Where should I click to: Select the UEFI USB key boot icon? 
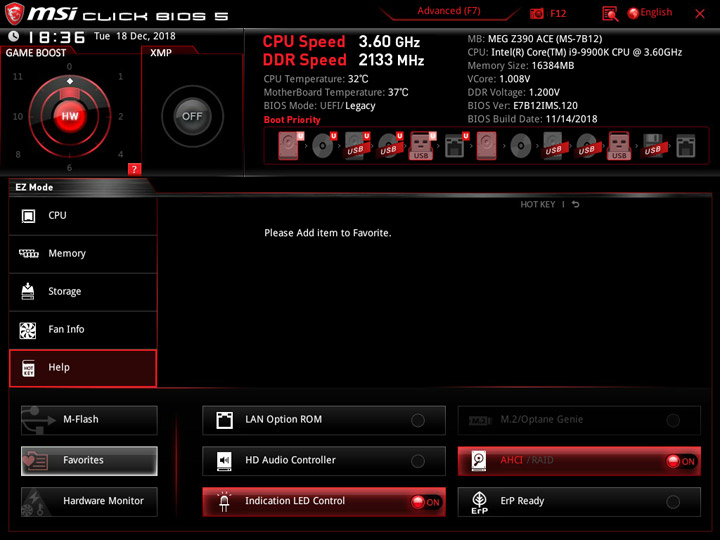click(x=422, y=146)
